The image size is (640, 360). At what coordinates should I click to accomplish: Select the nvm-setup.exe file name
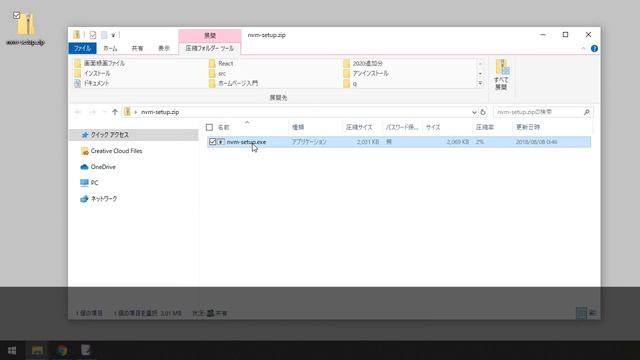click(246, 142)
